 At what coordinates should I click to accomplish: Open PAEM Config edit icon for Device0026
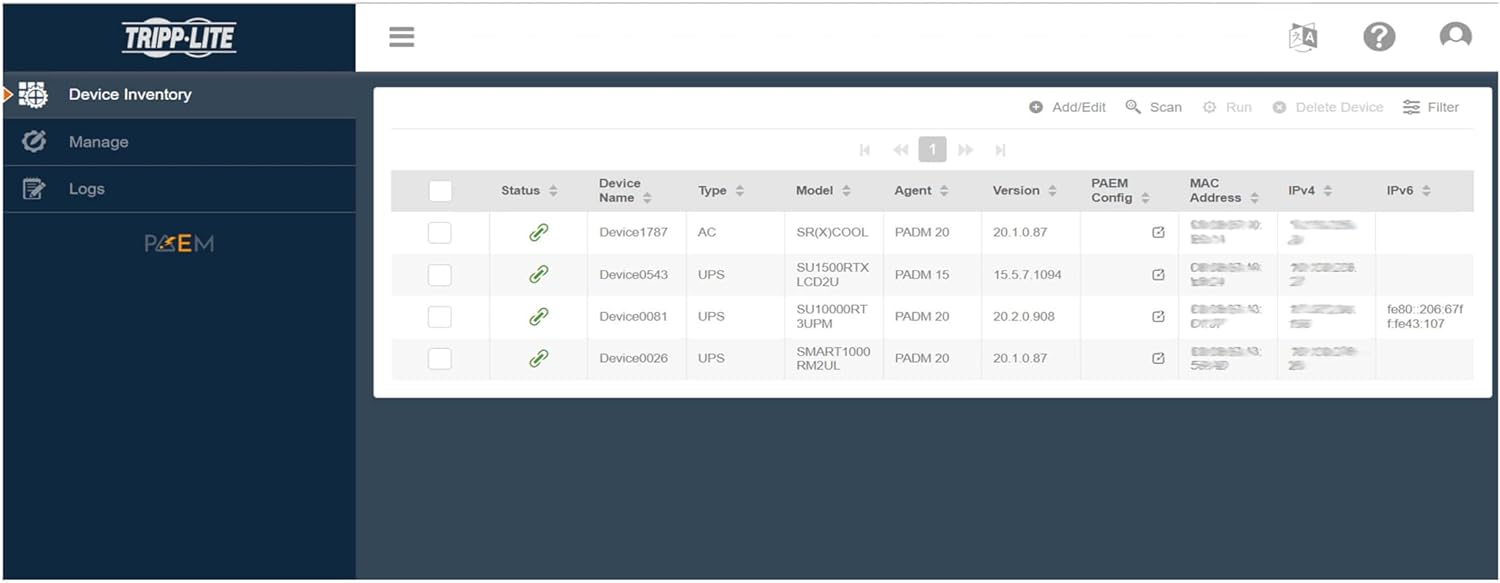point(1158,358)
